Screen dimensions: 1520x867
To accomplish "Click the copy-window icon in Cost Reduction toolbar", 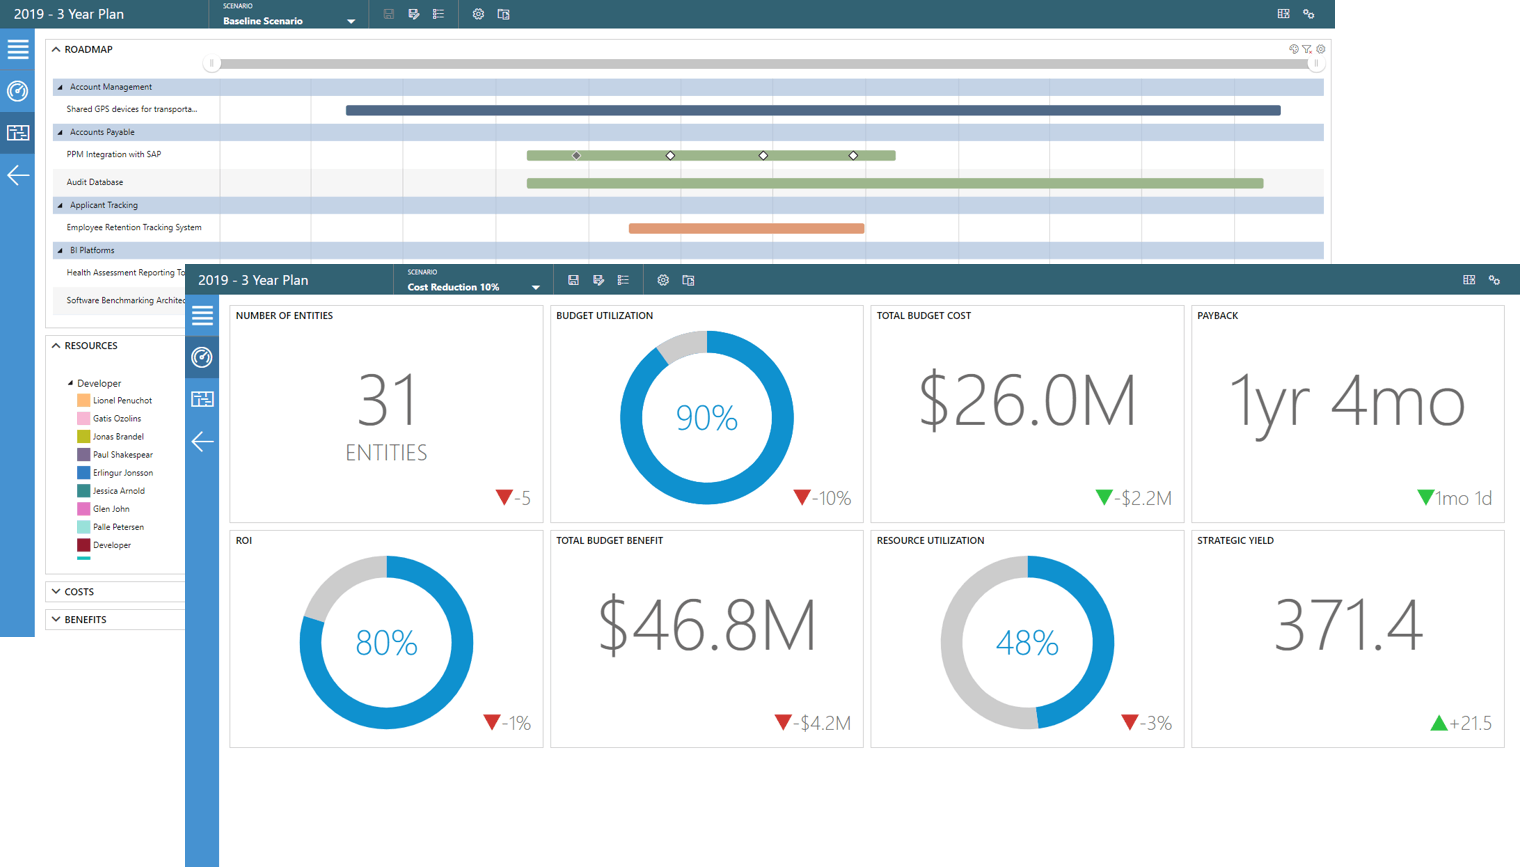I will coord(689,280).
